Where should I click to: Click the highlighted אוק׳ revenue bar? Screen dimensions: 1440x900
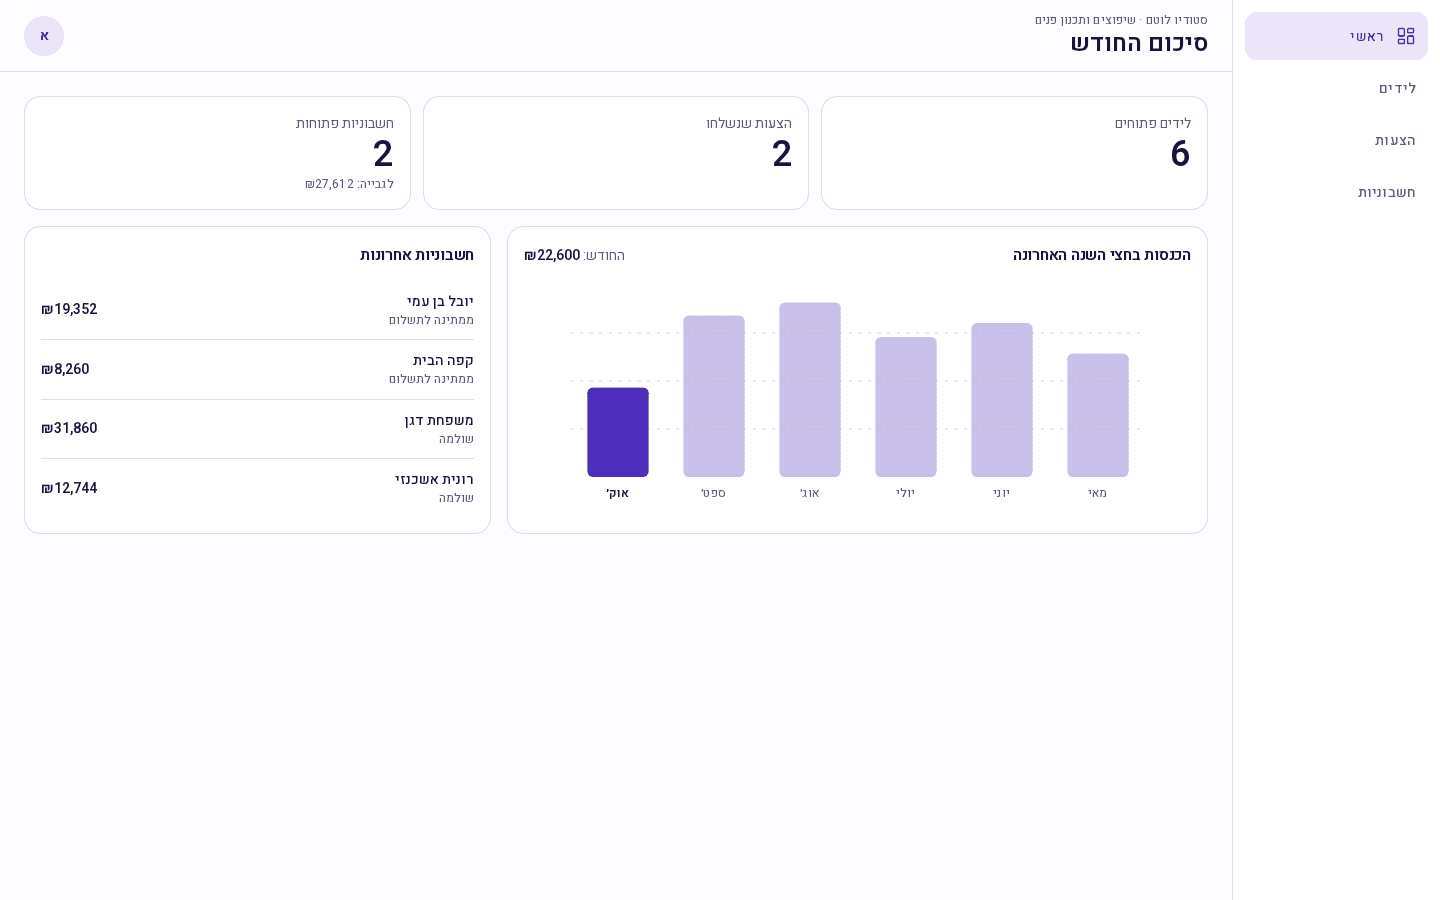[618, 432]
